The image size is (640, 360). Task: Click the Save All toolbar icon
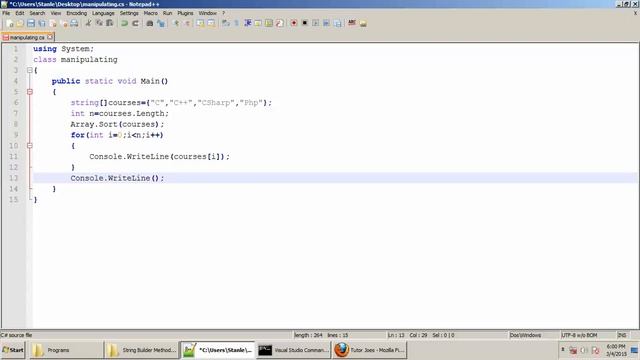(x=42, y=23)
